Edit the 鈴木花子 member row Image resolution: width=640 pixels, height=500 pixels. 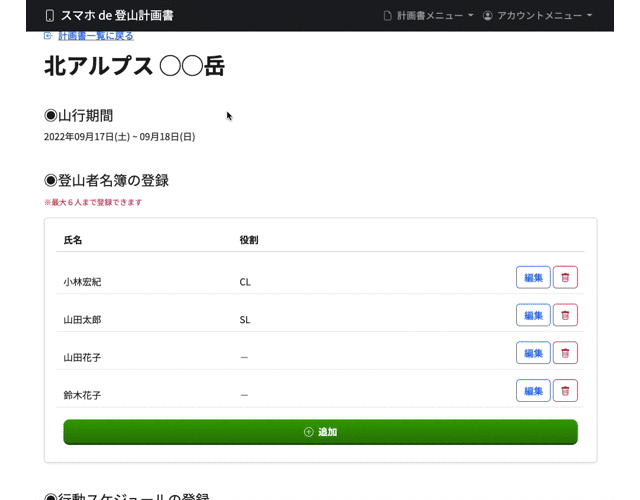(533, 391)
